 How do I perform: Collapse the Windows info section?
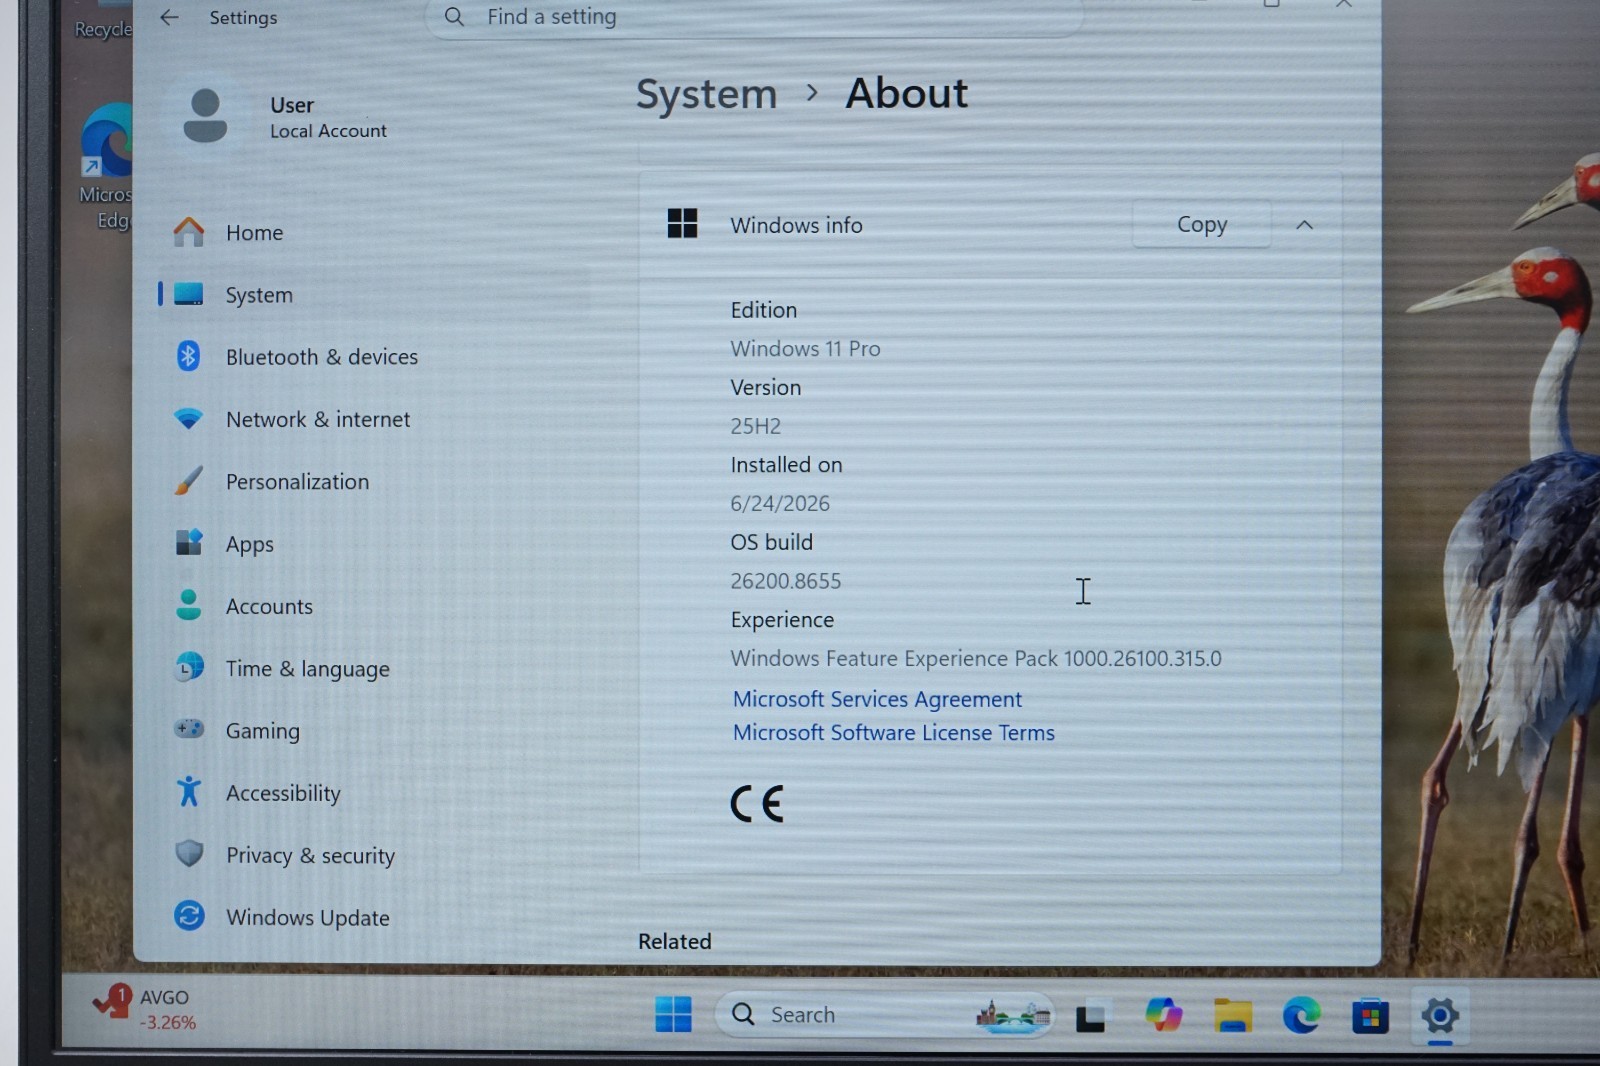[1304, 225]
